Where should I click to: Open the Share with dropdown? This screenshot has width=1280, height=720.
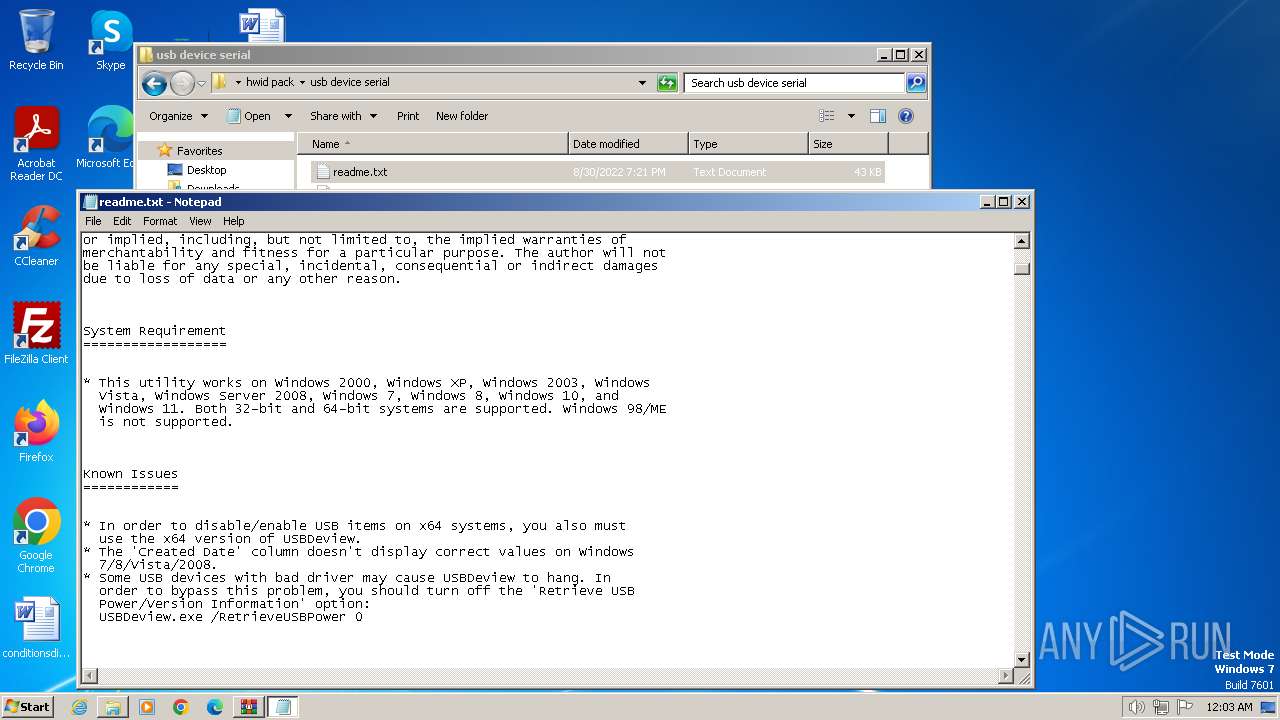343,116
